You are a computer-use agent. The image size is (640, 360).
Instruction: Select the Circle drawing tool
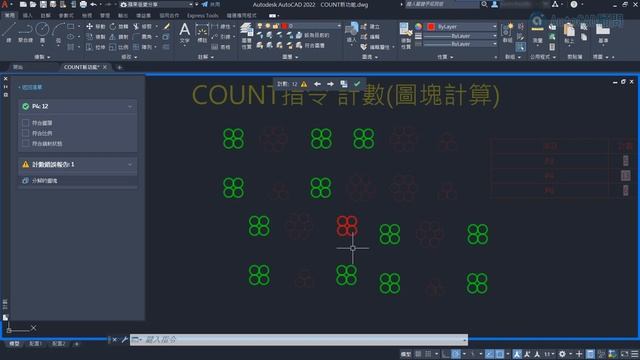(x=42, y=32)
